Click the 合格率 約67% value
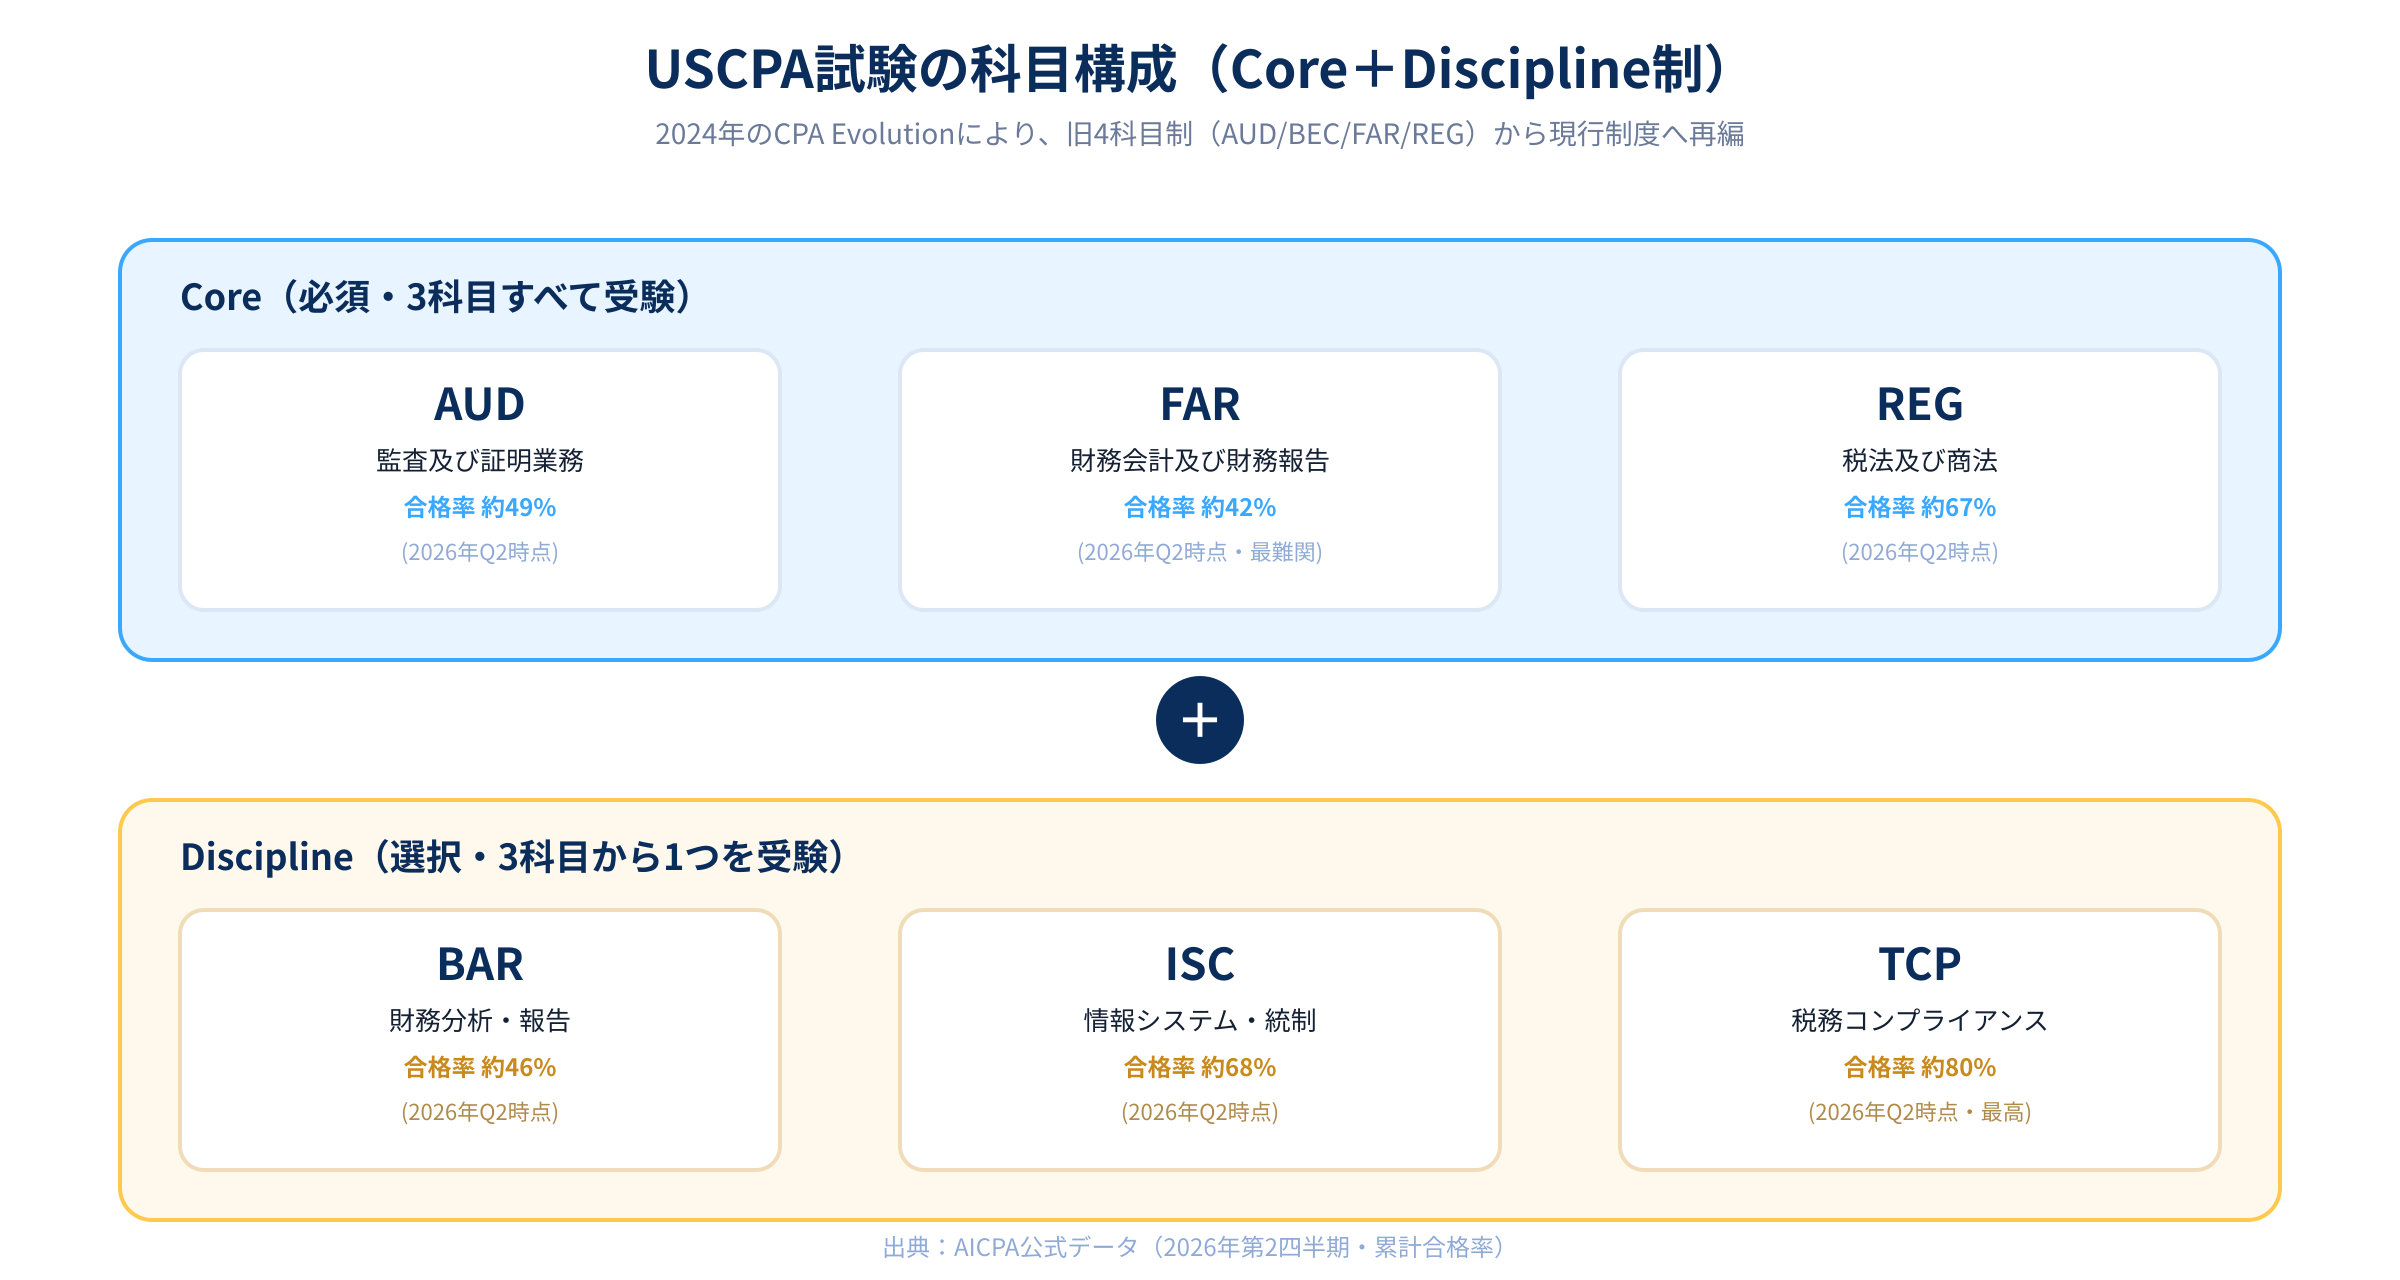This screenshot has height=1280, width=2400. 1920,507
